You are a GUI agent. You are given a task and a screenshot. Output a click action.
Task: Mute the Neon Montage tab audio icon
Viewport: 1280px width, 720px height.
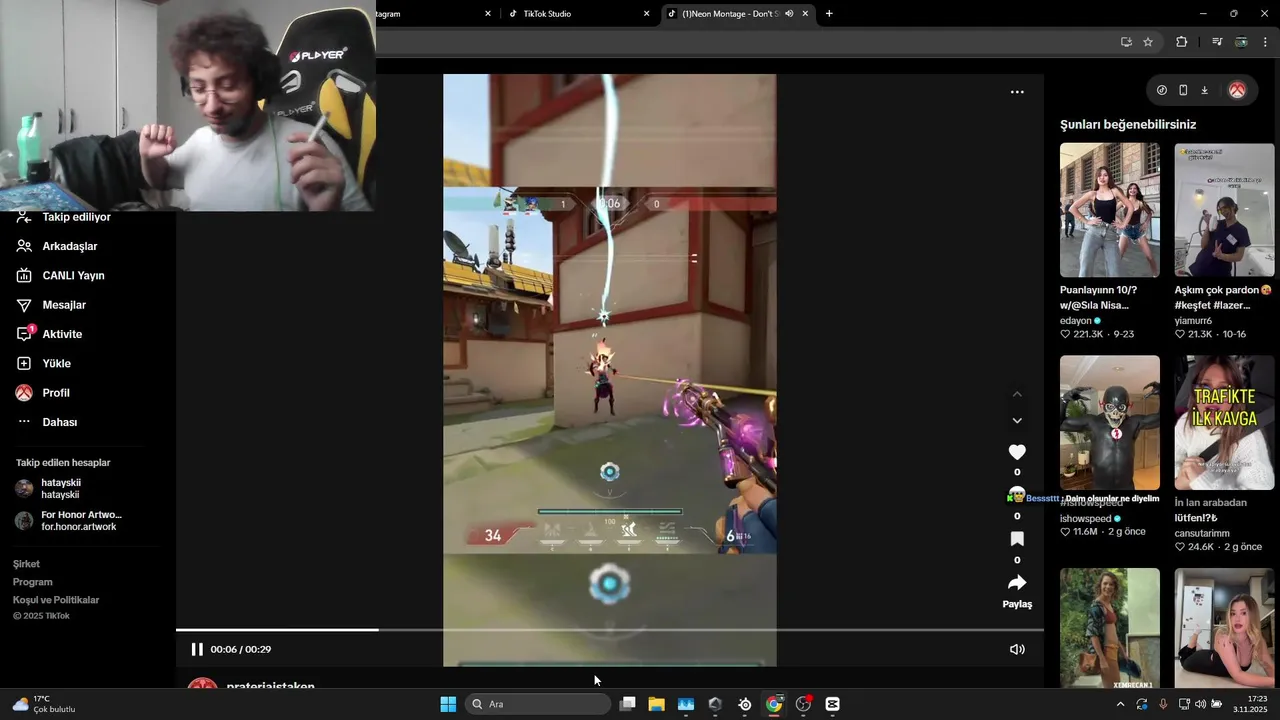point(789,14)
